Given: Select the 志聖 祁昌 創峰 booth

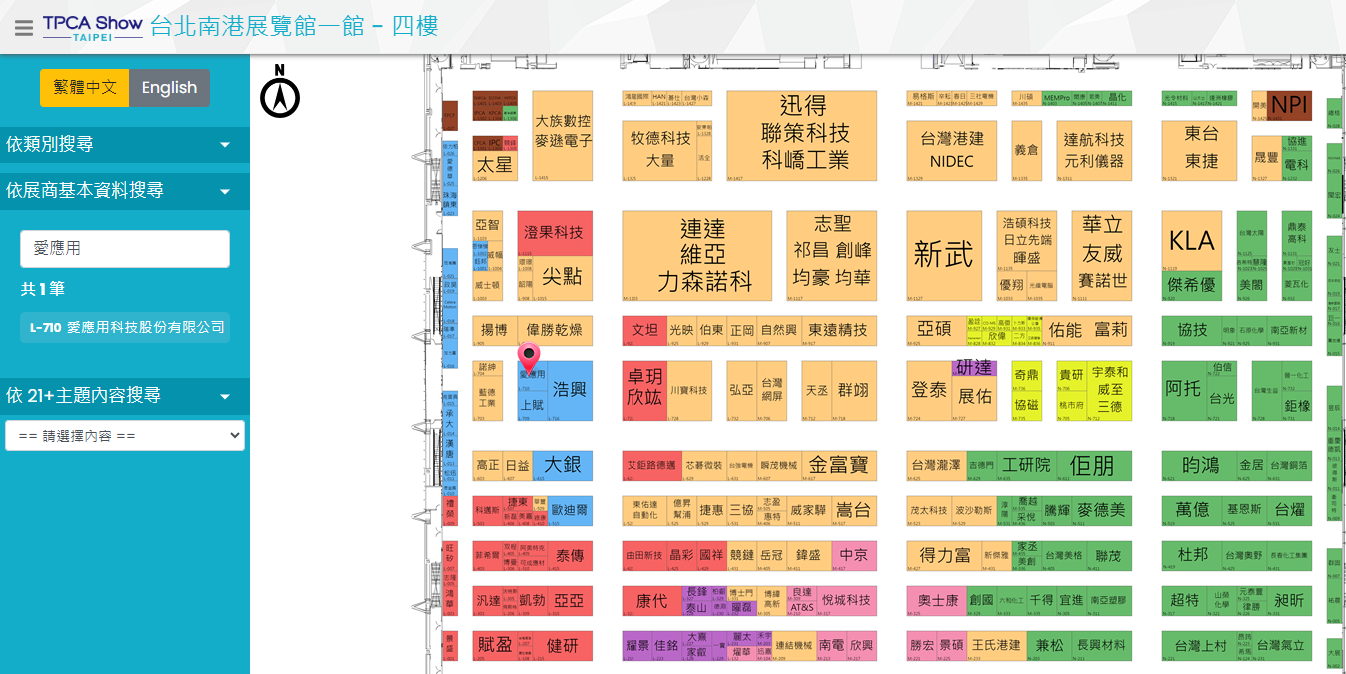Looking at the screenshot, I should [x=832, y=255].
